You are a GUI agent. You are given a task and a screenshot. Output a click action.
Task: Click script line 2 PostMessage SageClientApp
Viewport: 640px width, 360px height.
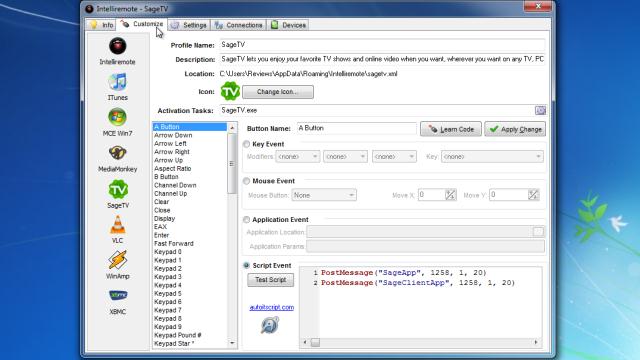pyautogui.click(x=418, y=282)
